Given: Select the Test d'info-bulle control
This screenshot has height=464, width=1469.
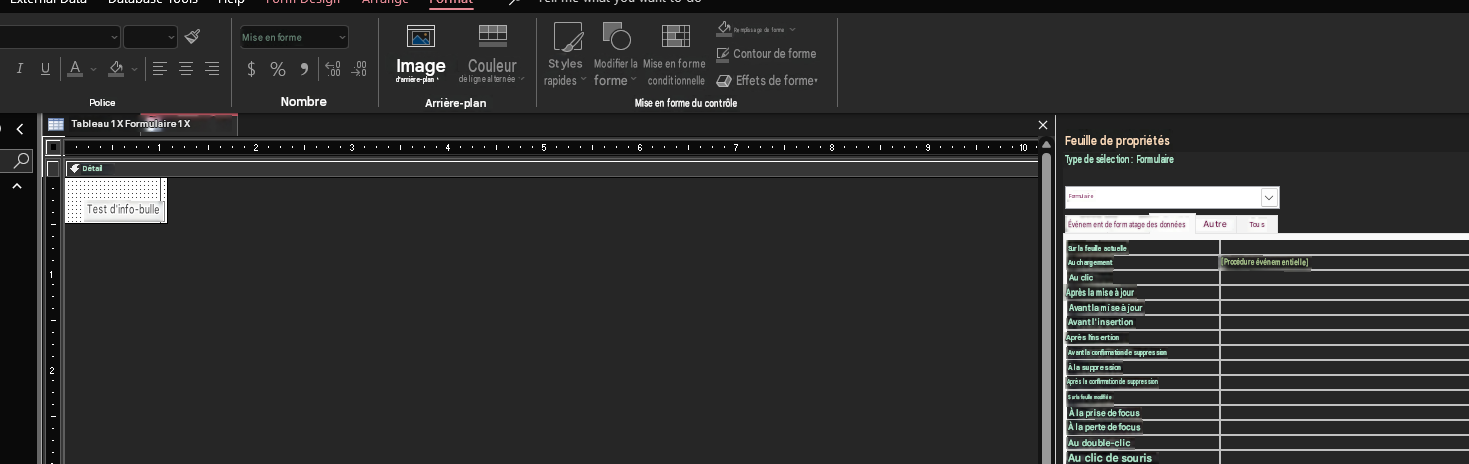Looking at the screenshot, I should tap(123, 210).
